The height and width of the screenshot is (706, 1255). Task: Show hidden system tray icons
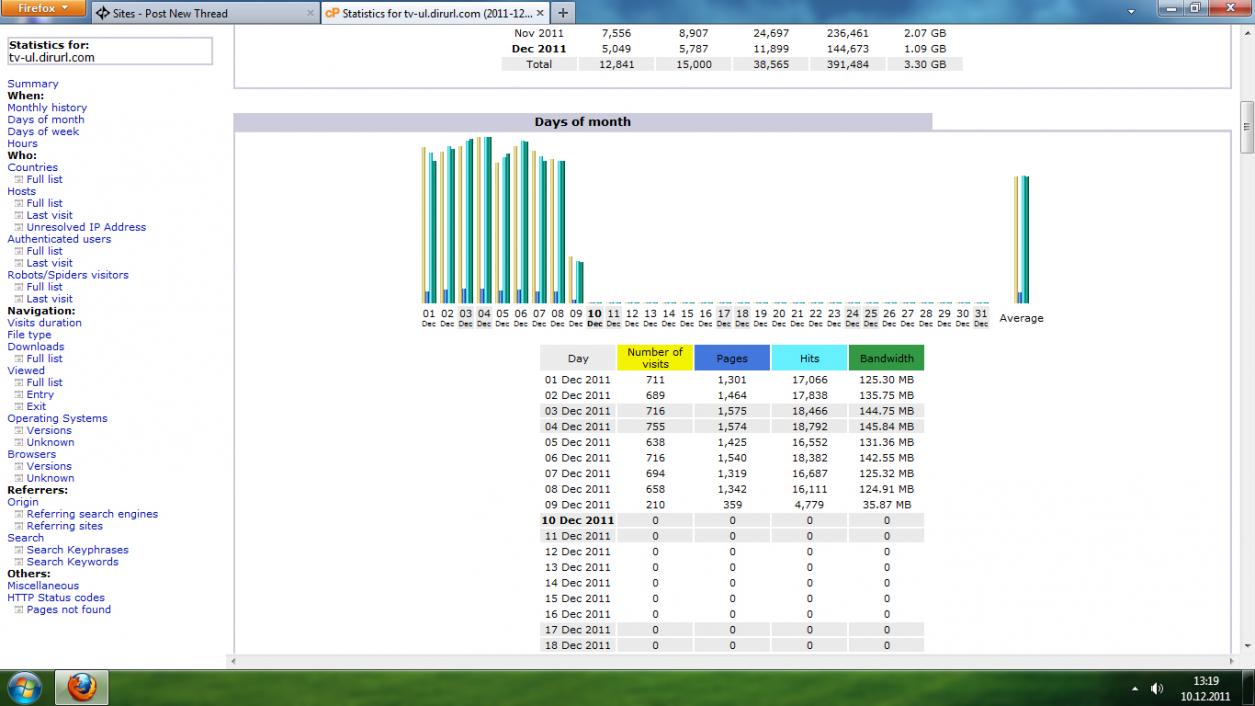point(1135,689)
